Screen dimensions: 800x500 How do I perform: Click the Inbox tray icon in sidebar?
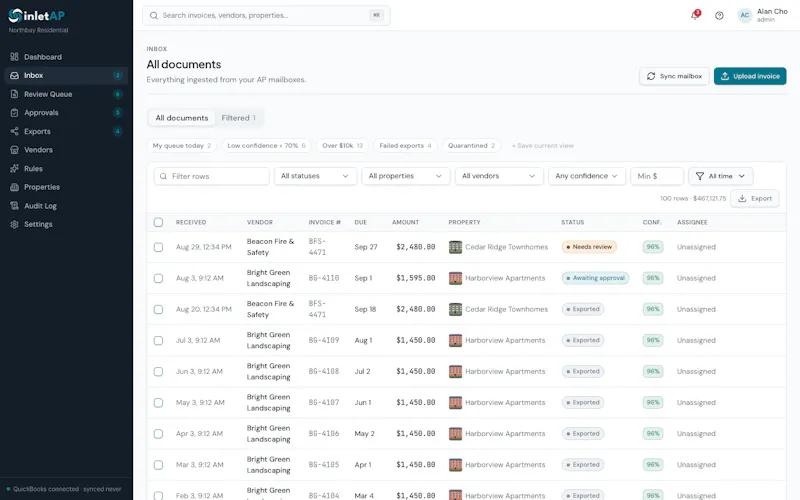point(14,76)
